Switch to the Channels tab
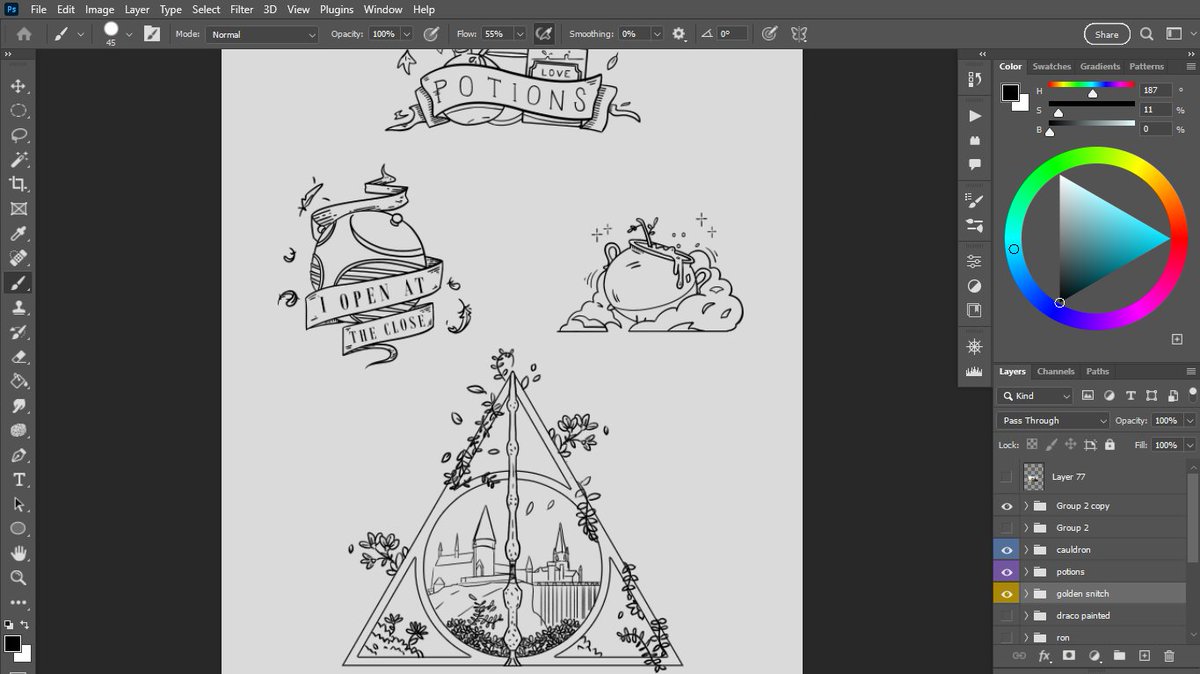Screen dimensions: 1200x674 (1055, 371)
